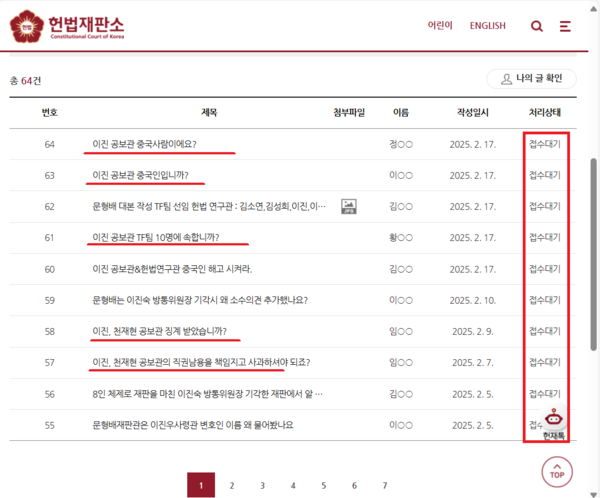The height and width of the screenshot is (498, 600).
Task: Open post 64 about 이진 공보관 중국사람
Action: pyautogui.click(x=144, y=144)
